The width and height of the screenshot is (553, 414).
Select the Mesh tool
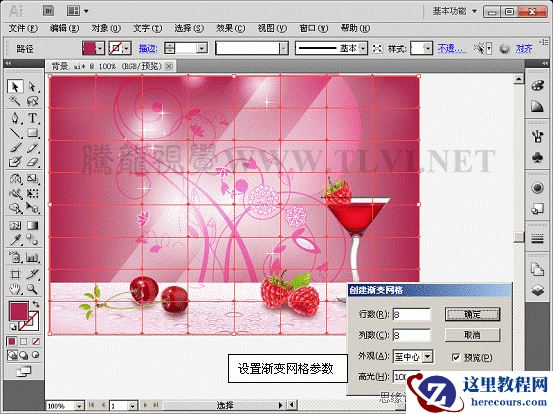(15, 225)
